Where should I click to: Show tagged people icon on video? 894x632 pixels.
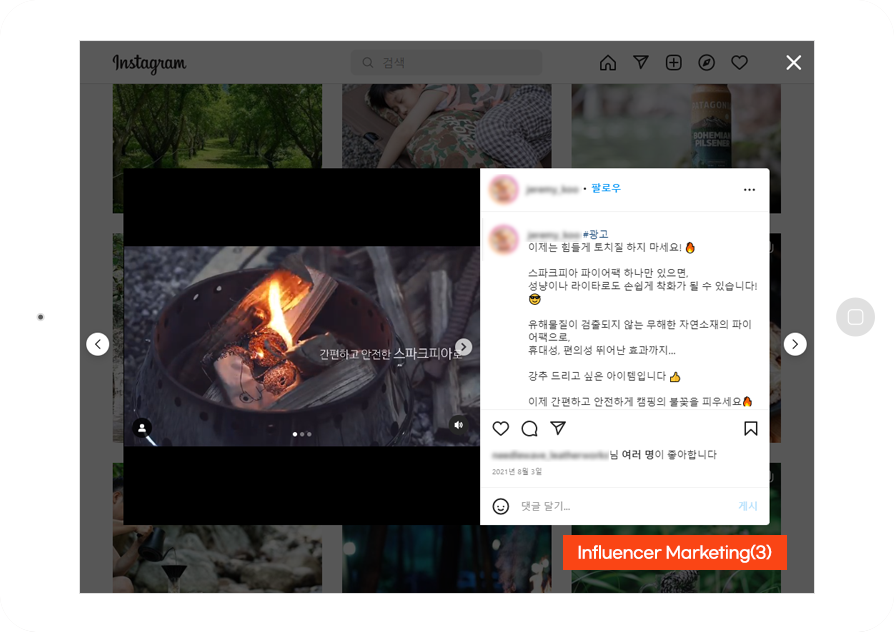pyautogui.click(x=142, y=427)
